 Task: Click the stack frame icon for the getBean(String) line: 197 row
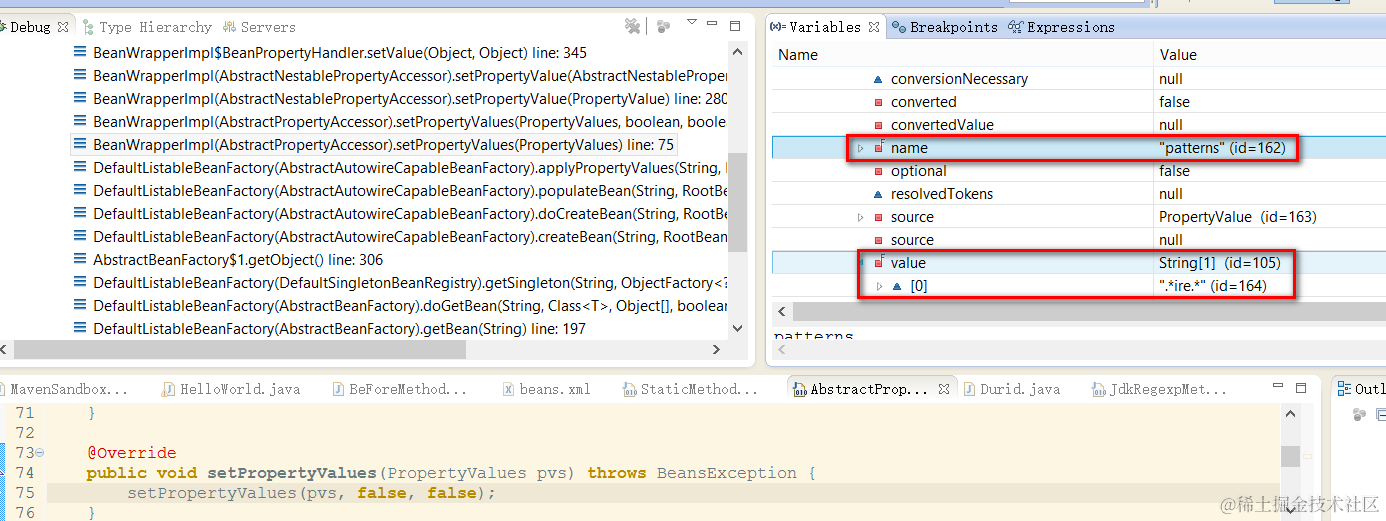(80, 328)
